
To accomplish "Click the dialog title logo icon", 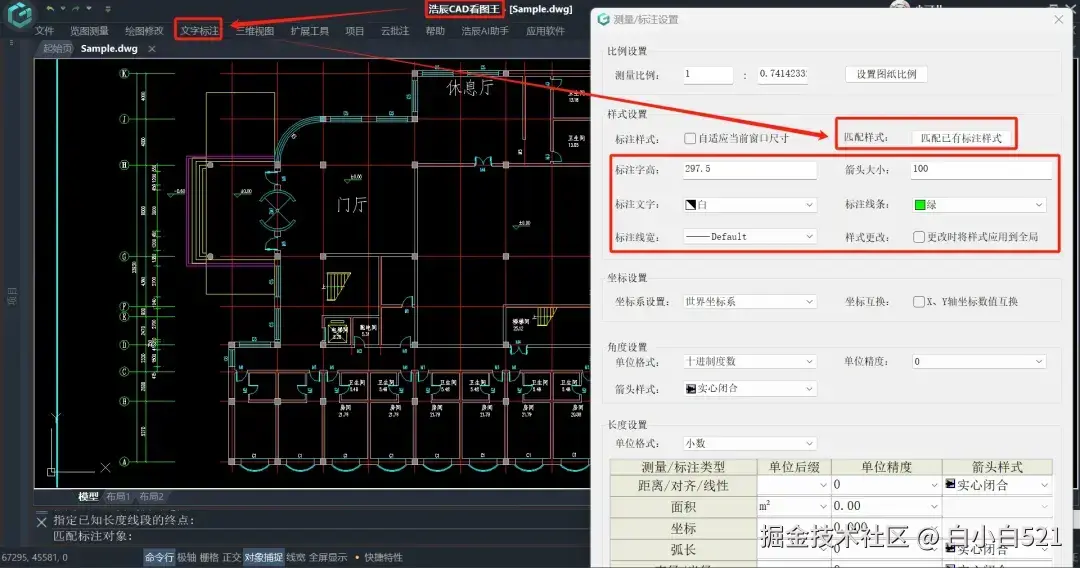I will point(603,19).
